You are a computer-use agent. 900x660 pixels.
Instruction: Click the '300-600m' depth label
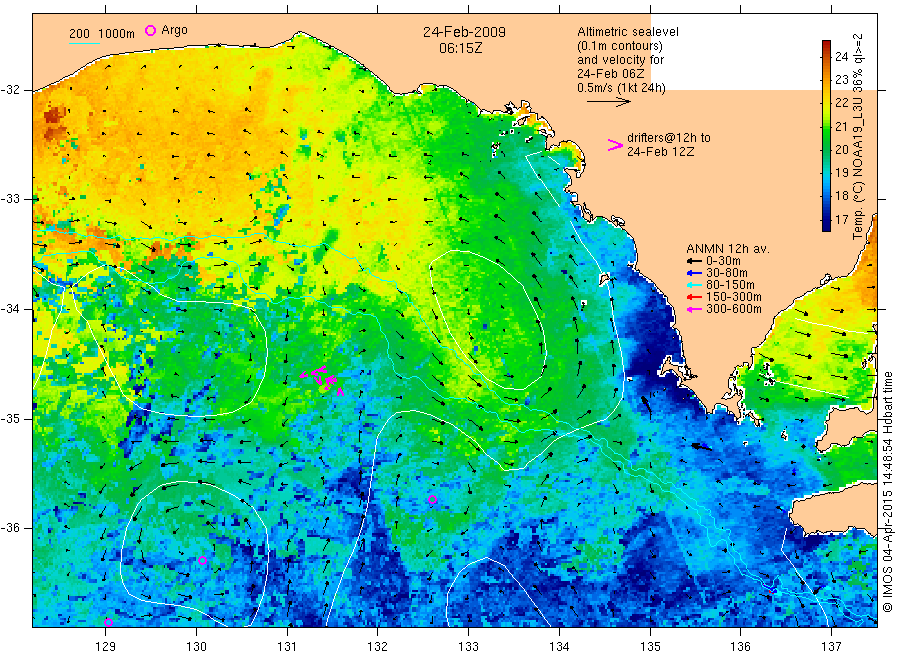click(x=734, y=309)
